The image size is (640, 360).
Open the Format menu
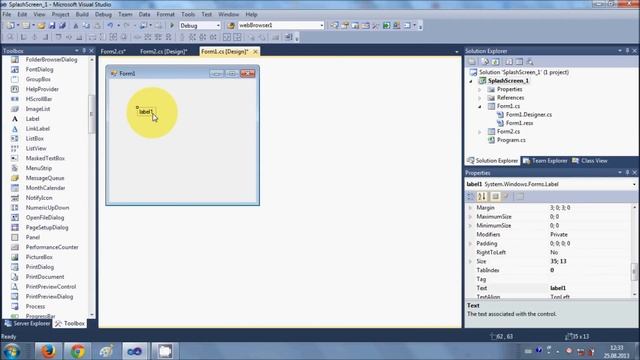click(x=165, y=14)
